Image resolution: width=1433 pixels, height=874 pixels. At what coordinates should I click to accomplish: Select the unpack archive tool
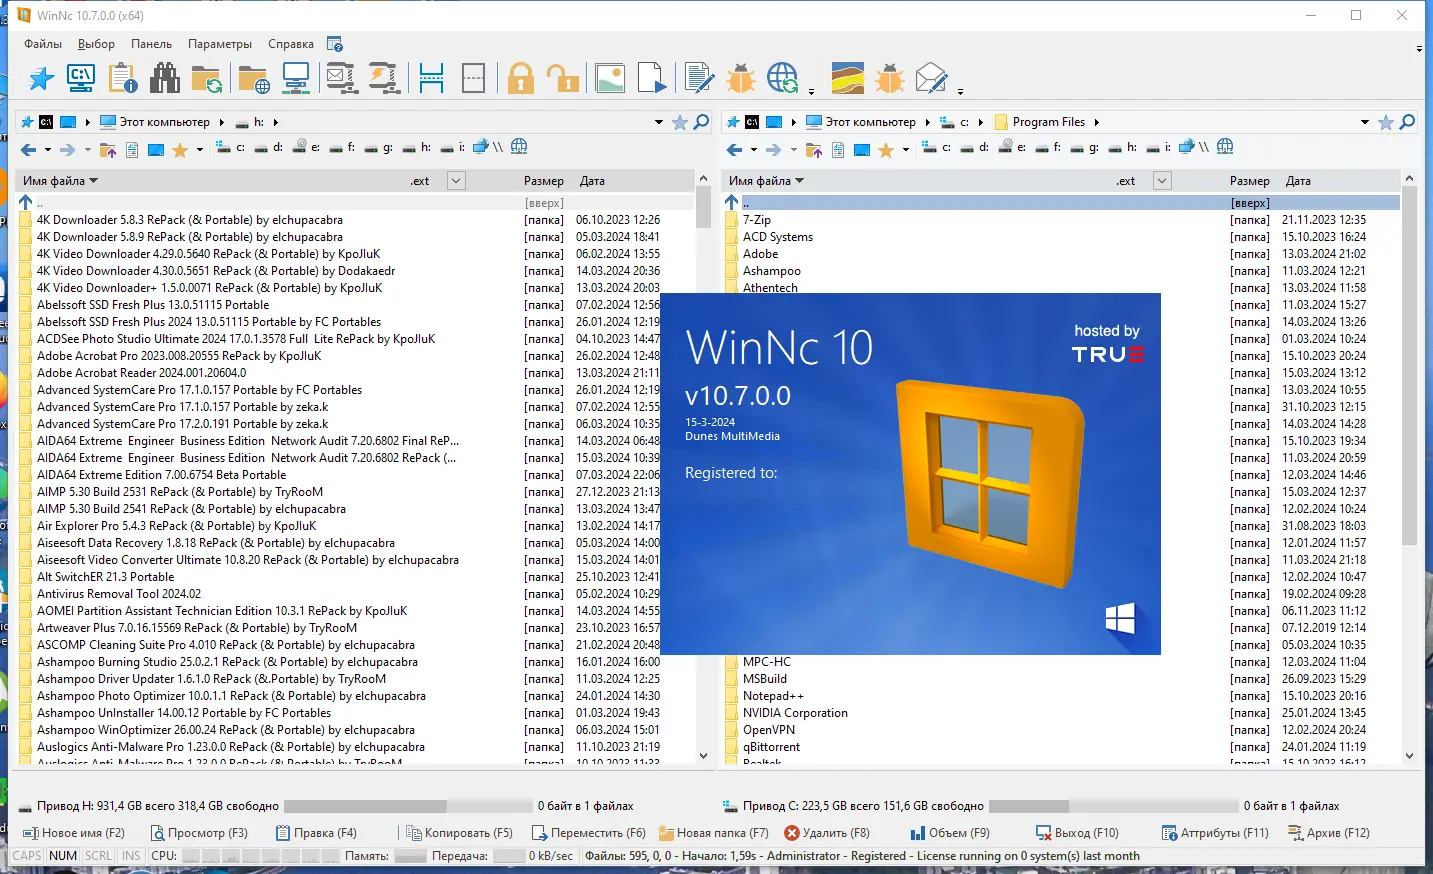pos(384,77)
